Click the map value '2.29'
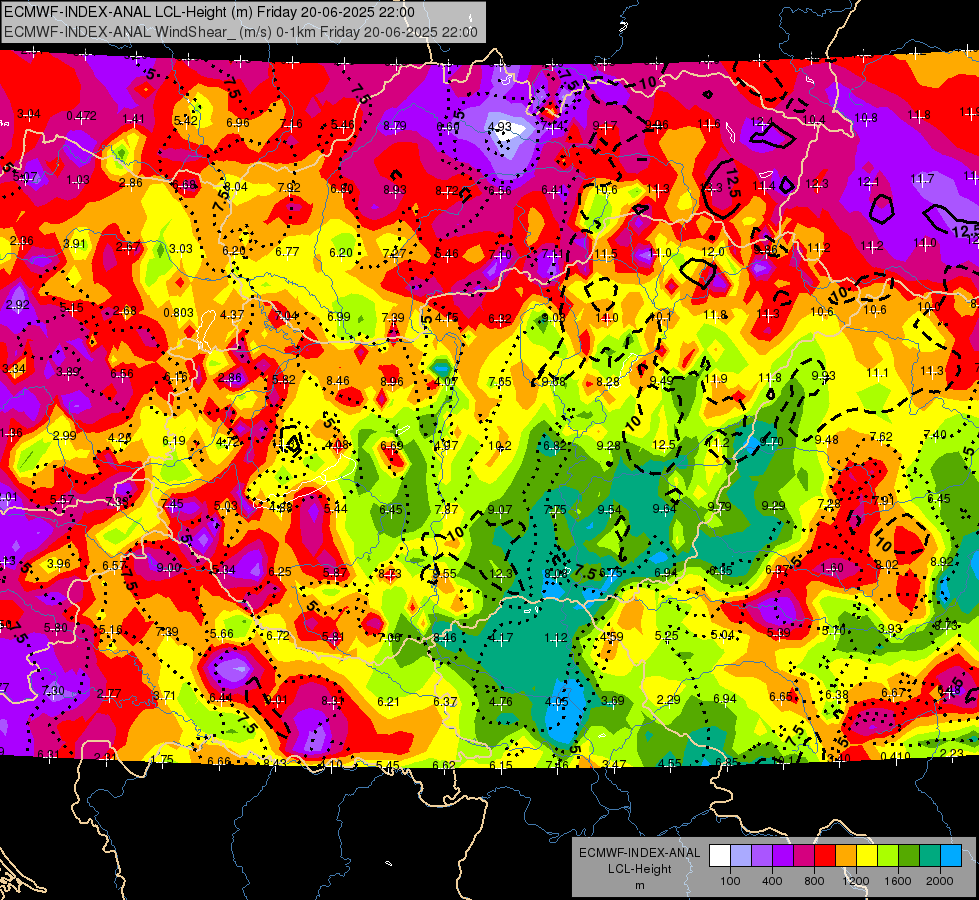979x900 pixels. click(x=668, y=699)
